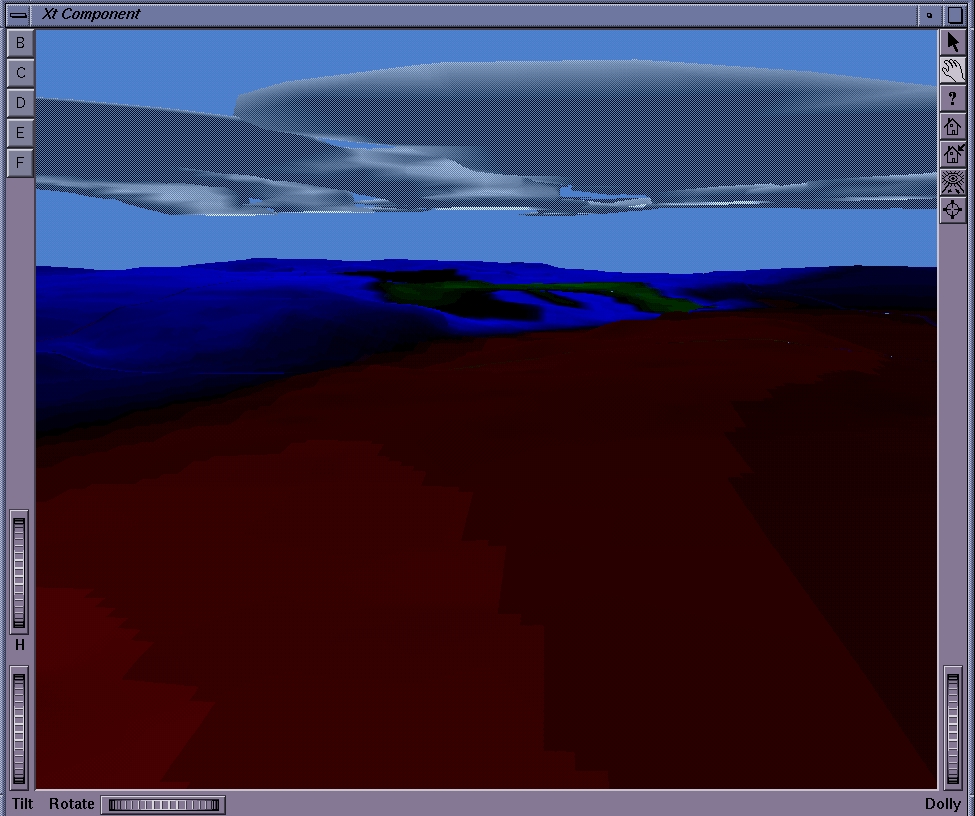Activate the hand view mode tool
The image size is (975, 816).
(953, 70)
